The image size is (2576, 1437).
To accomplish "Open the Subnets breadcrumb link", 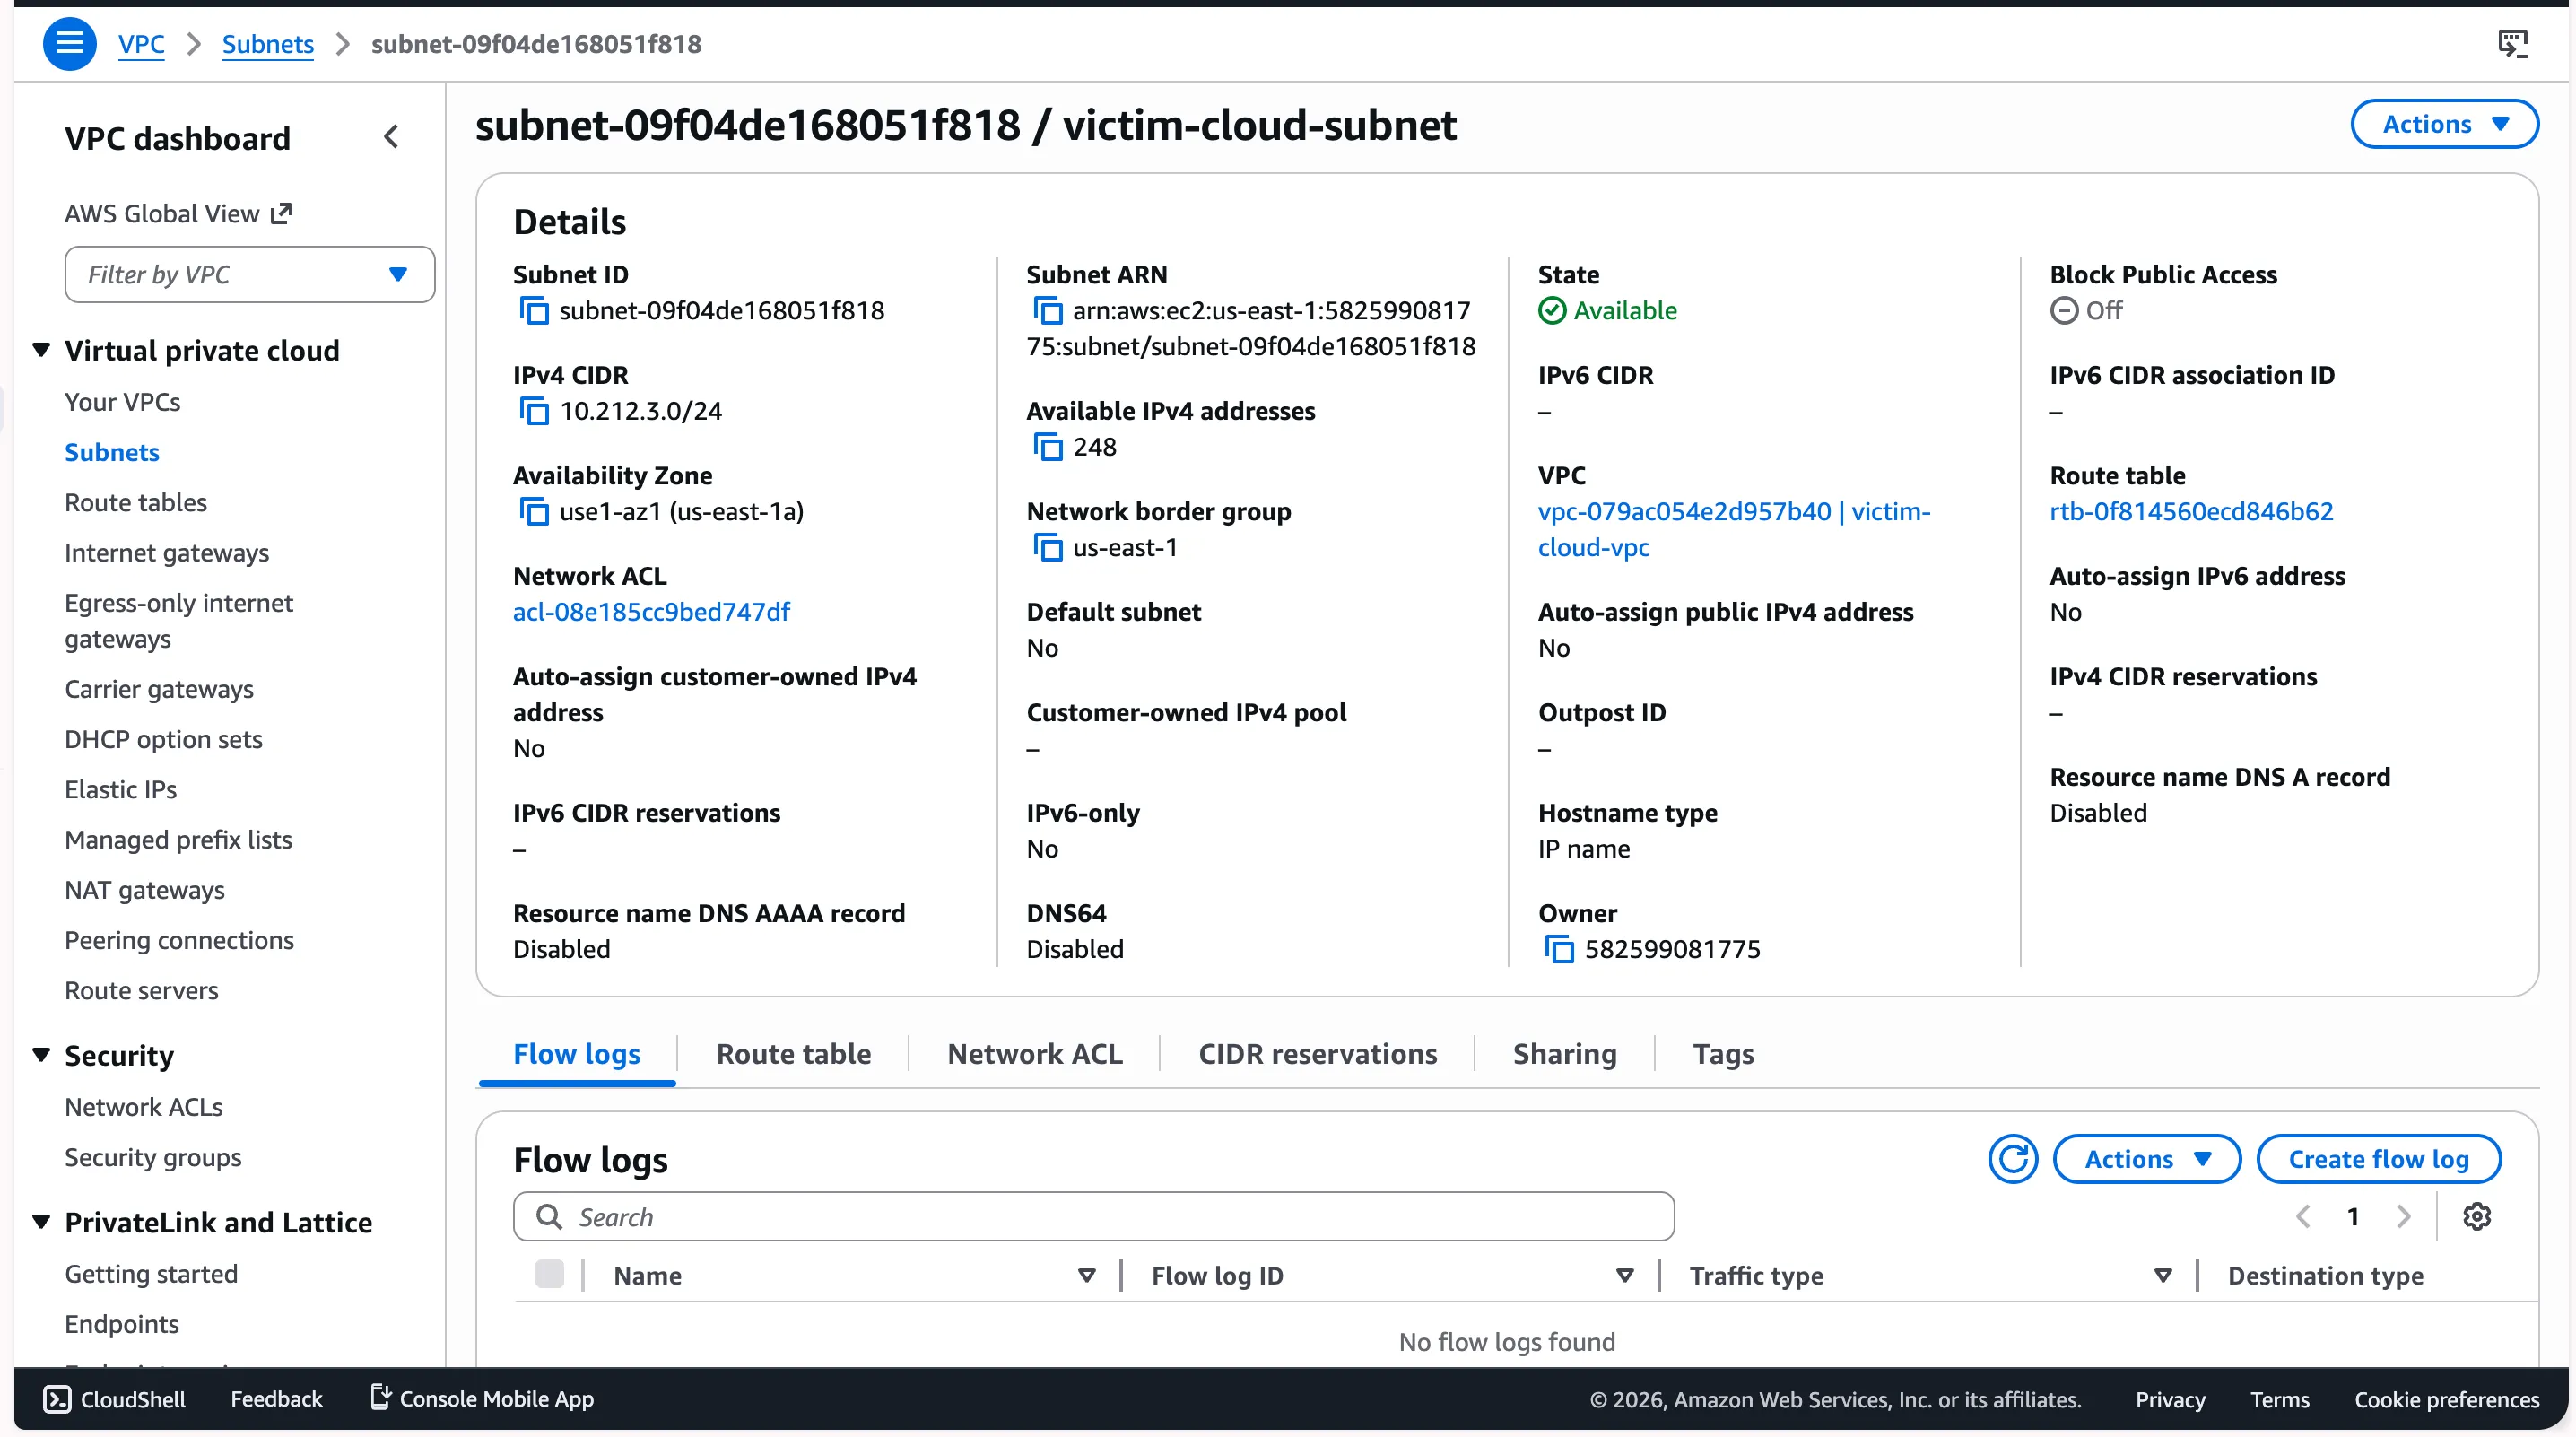I will [x=267, y=44].
